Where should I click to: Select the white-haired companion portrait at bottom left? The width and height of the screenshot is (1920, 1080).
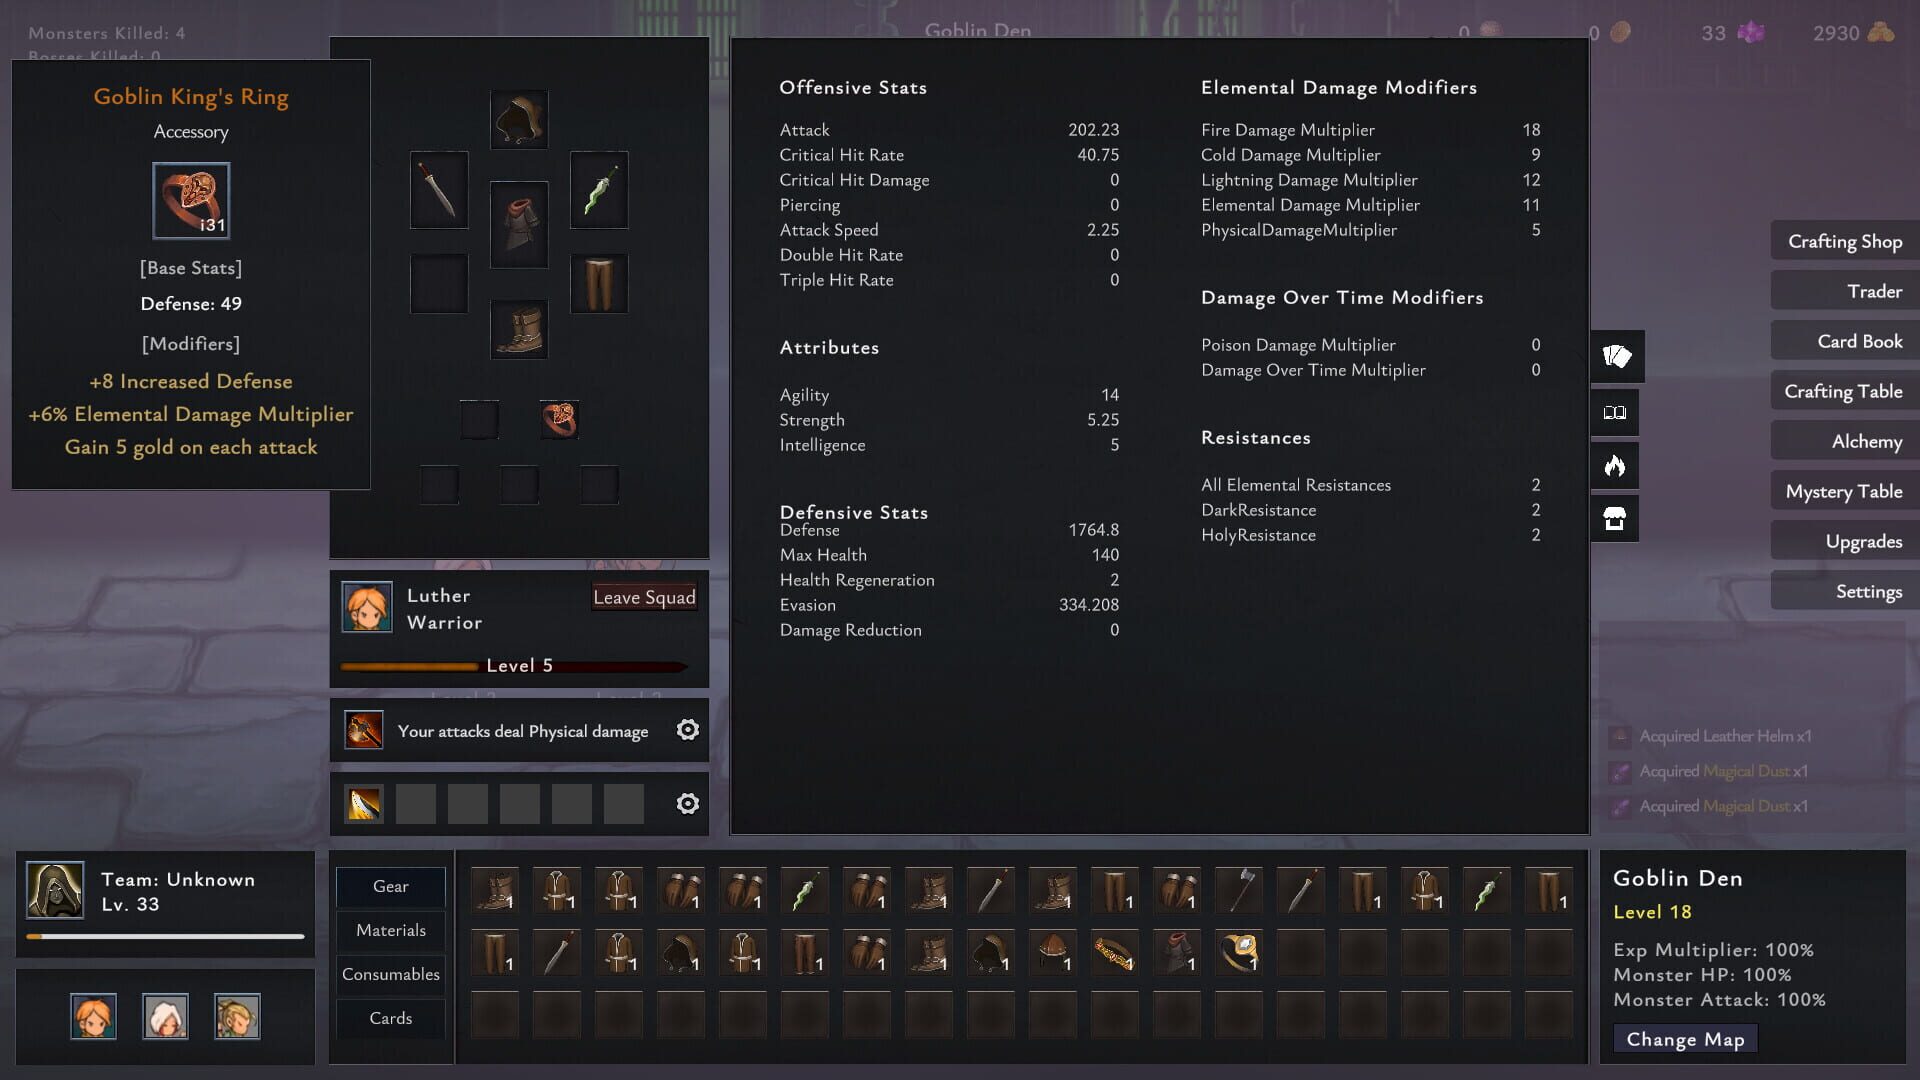[166, 1016]
